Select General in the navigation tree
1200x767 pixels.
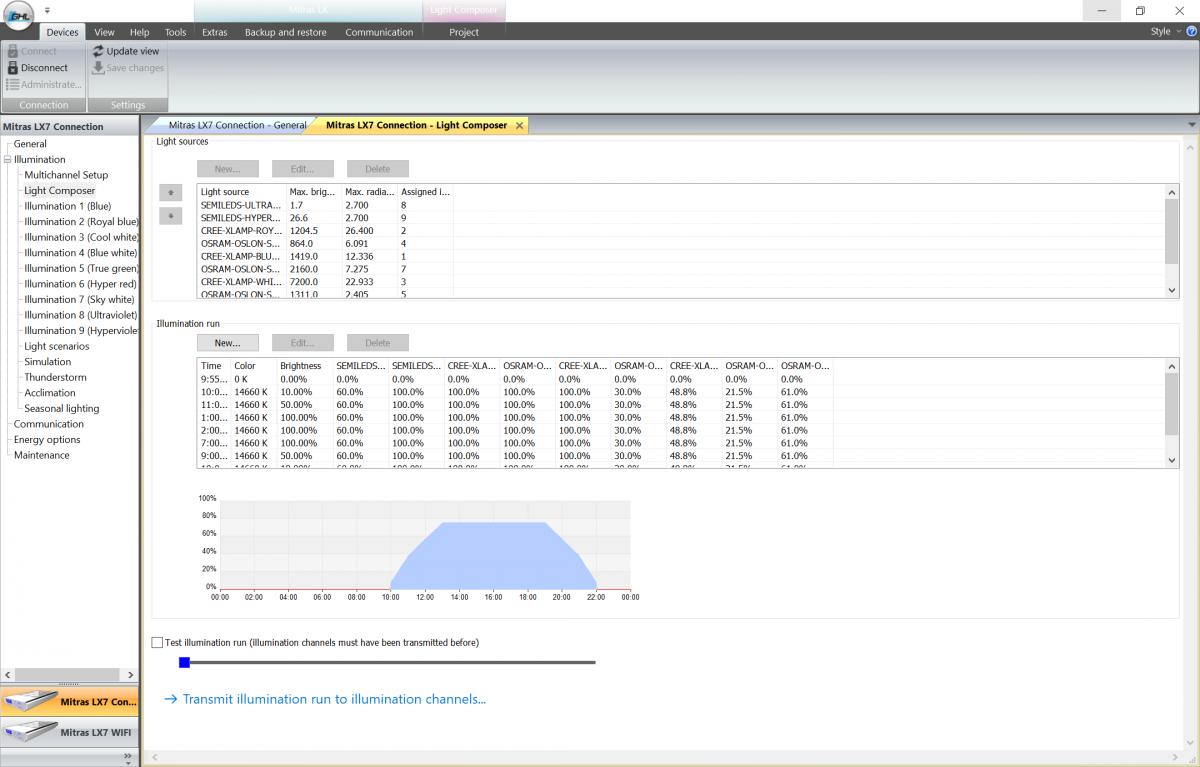pos(30,144)
